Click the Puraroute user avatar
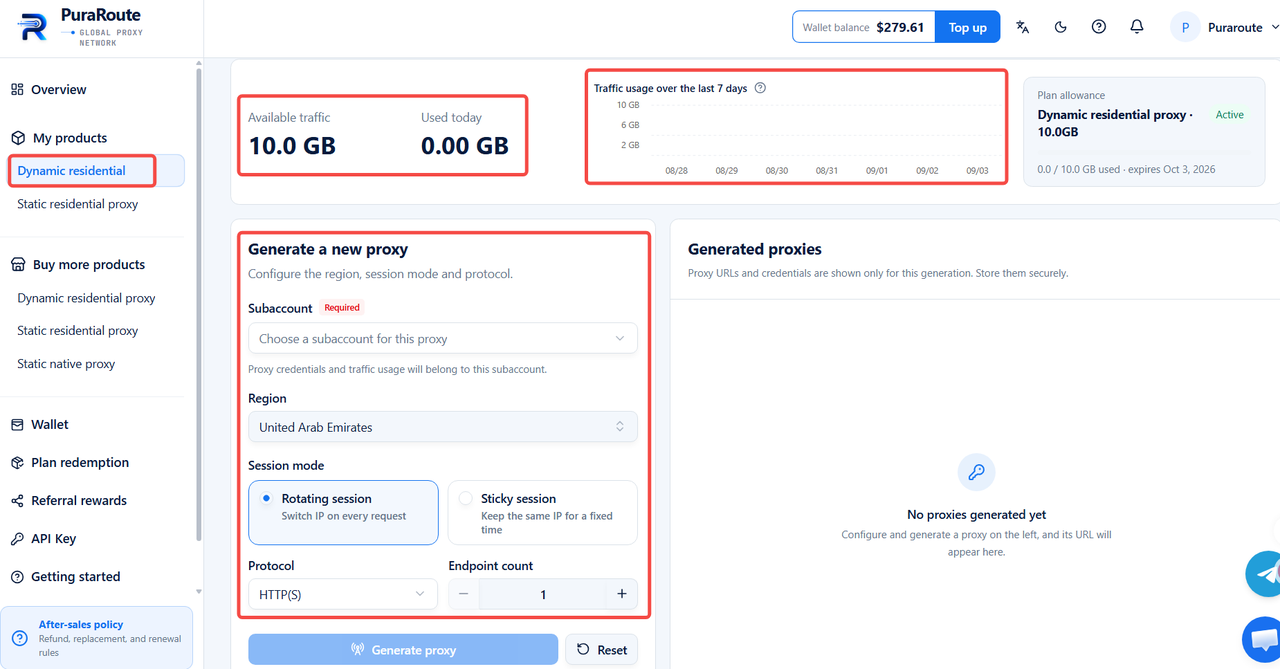Viewport: 1280px width, 669px height. 1185,27
